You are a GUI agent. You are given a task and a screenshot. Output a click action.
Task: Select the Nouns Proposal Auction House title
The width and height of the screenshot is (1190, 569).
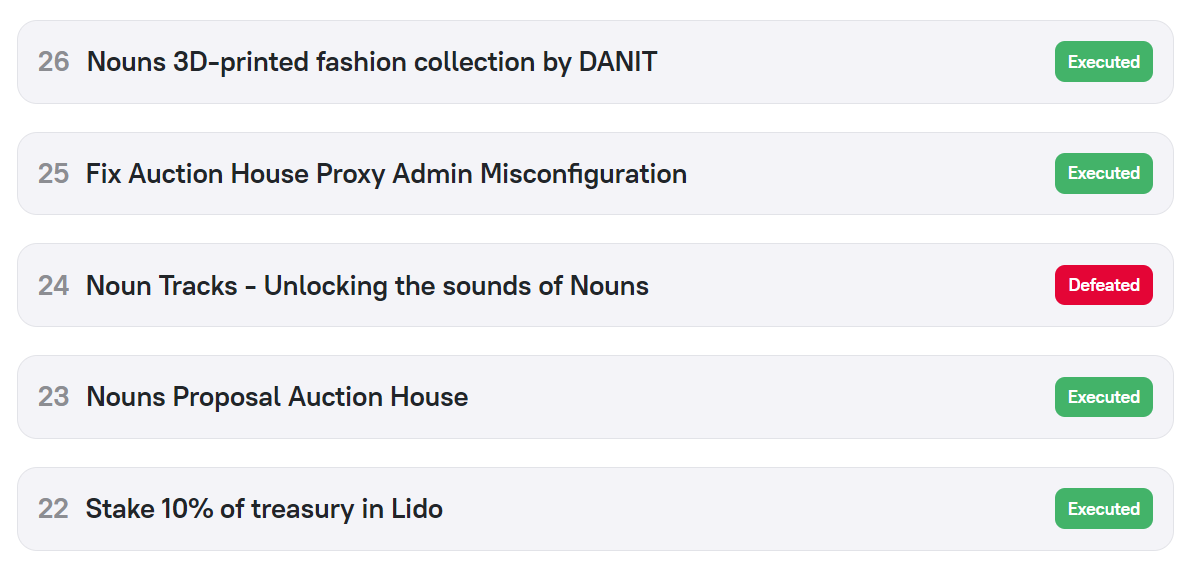click(277, 397)
